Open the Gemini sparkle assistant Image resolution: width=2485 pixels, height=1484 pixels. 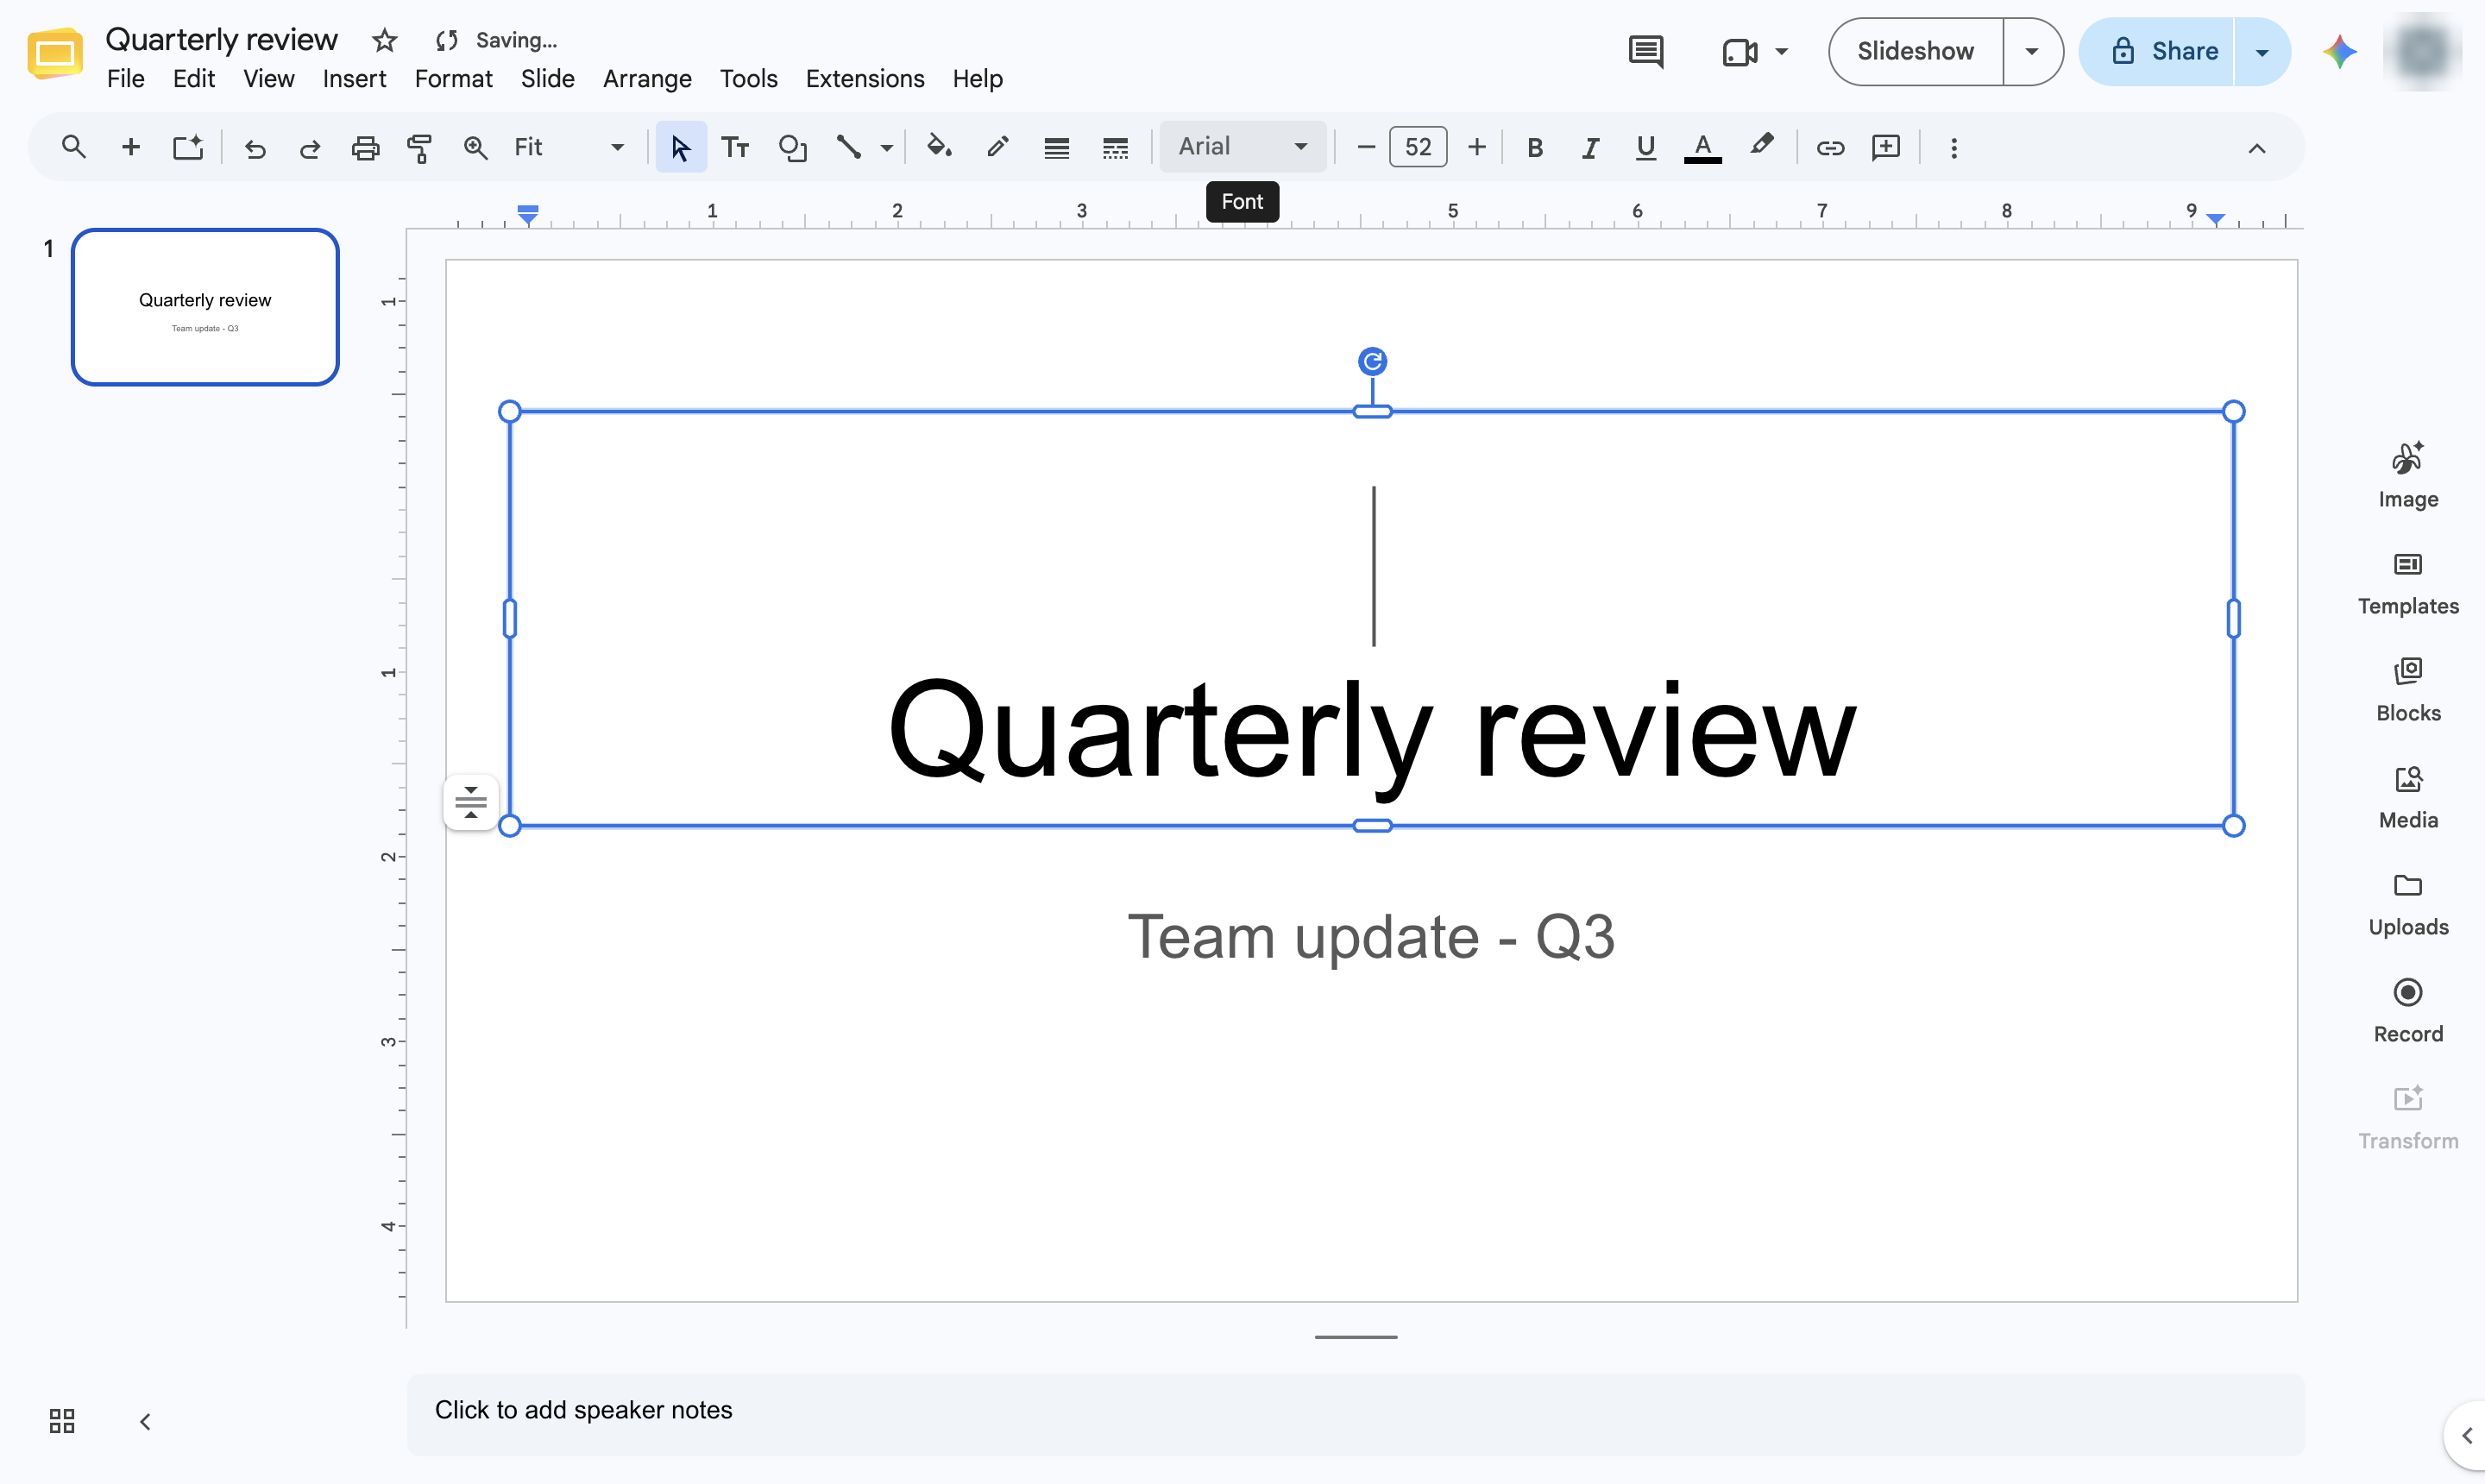2339,51
